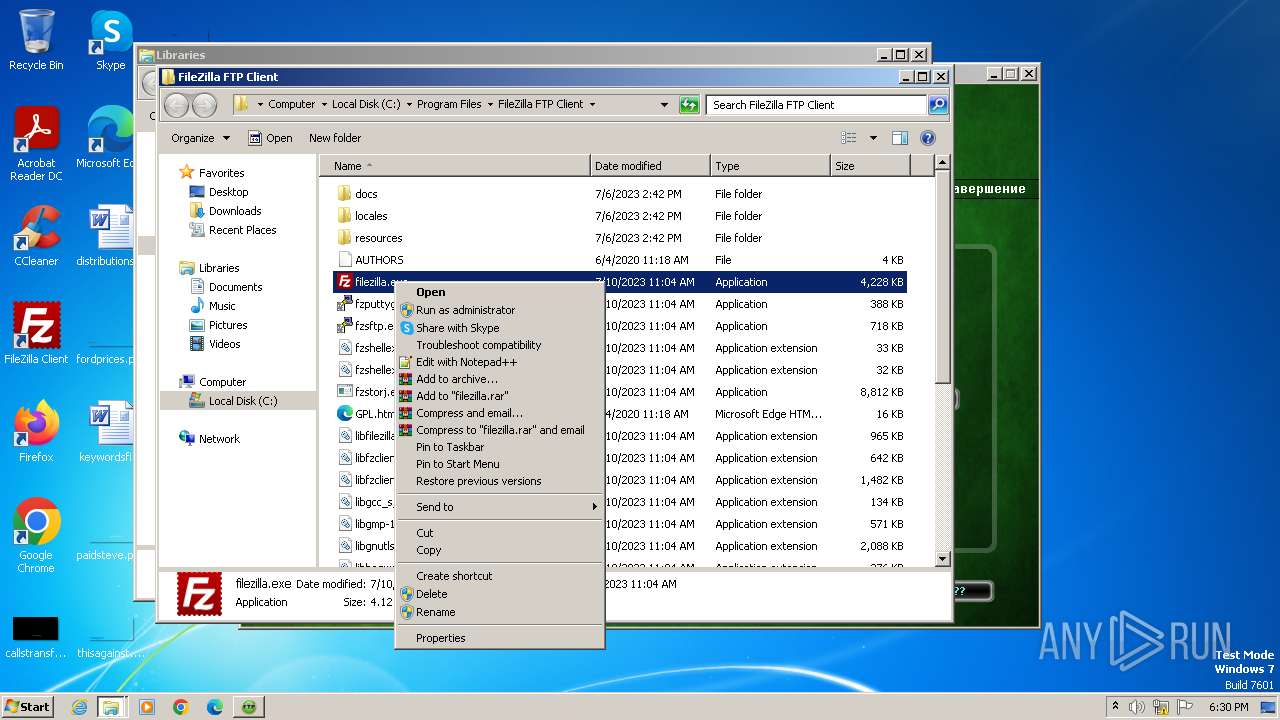
Task: Choose Create shortcut
Action: click(x=500, y=576)
